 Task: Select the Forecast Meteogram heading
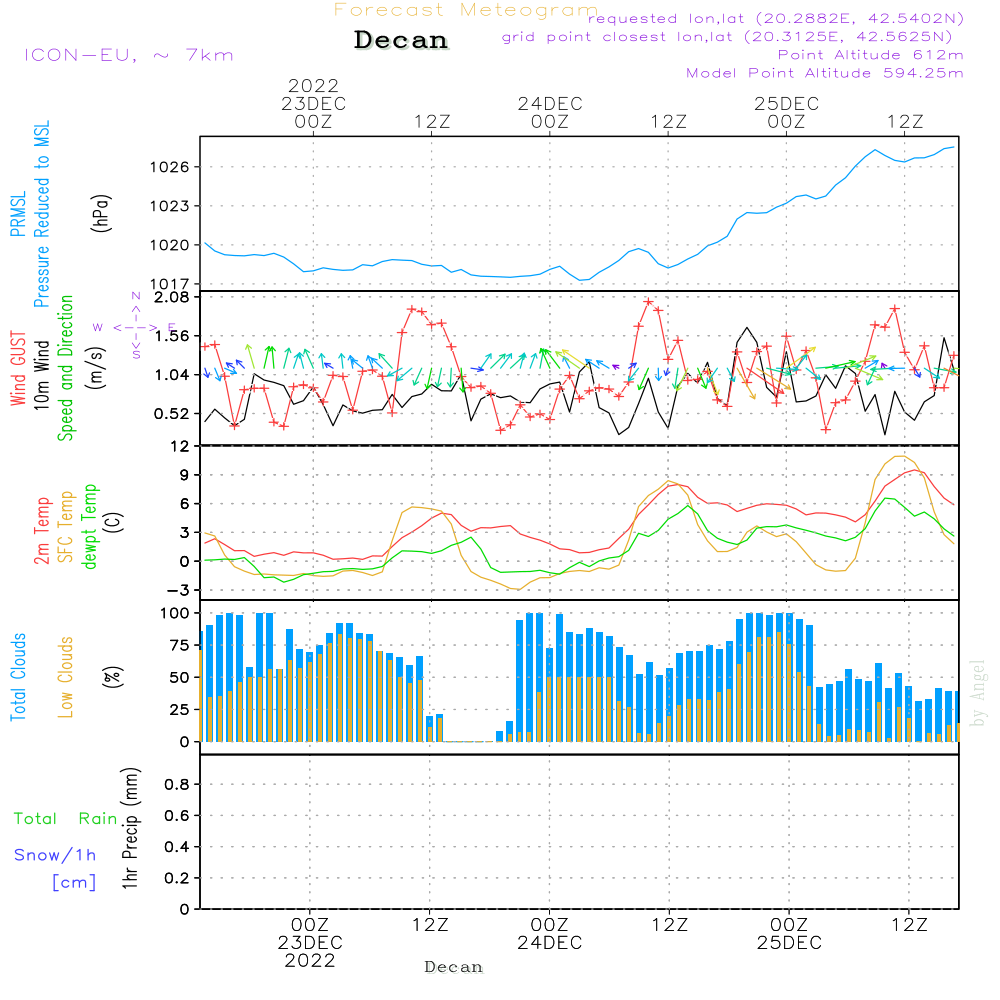(x=466, y=10)
